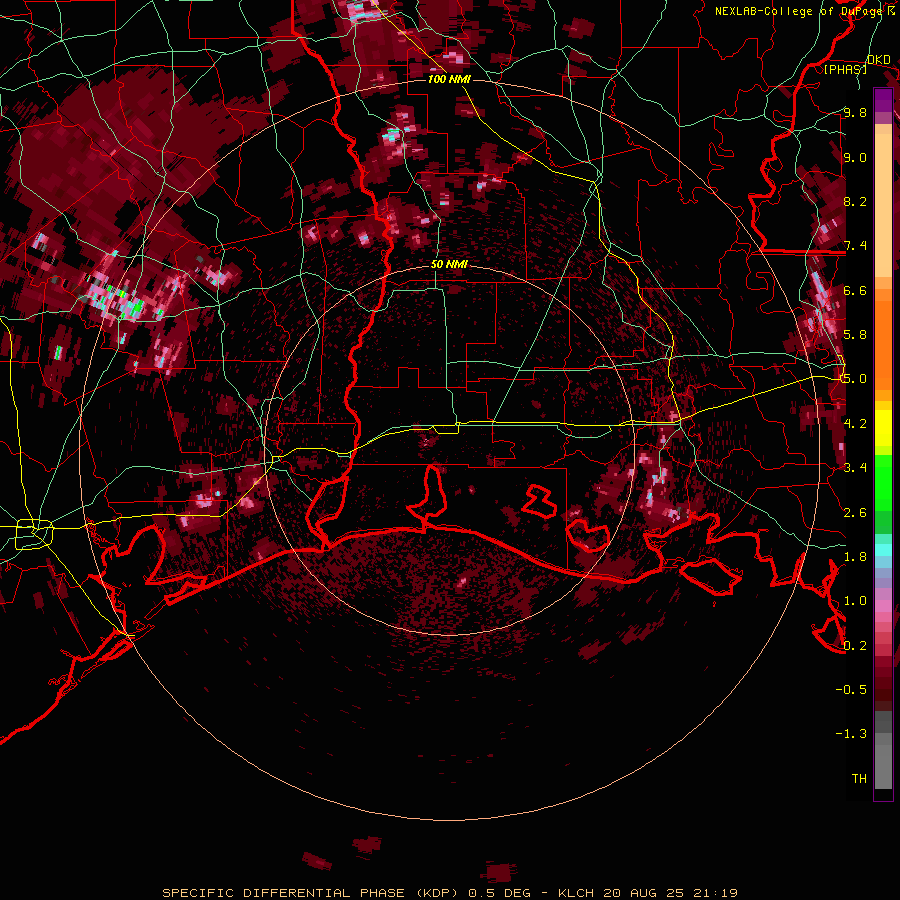Click the -0.5 value on the scale
The height and width of the screenshot is (900, 900).
[851, 689]
